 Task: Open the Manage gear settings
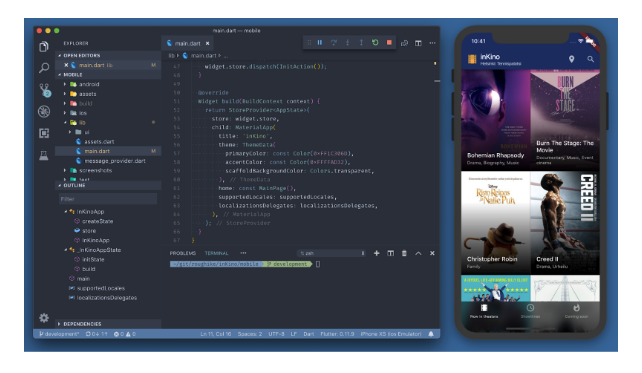pos(44,317)
